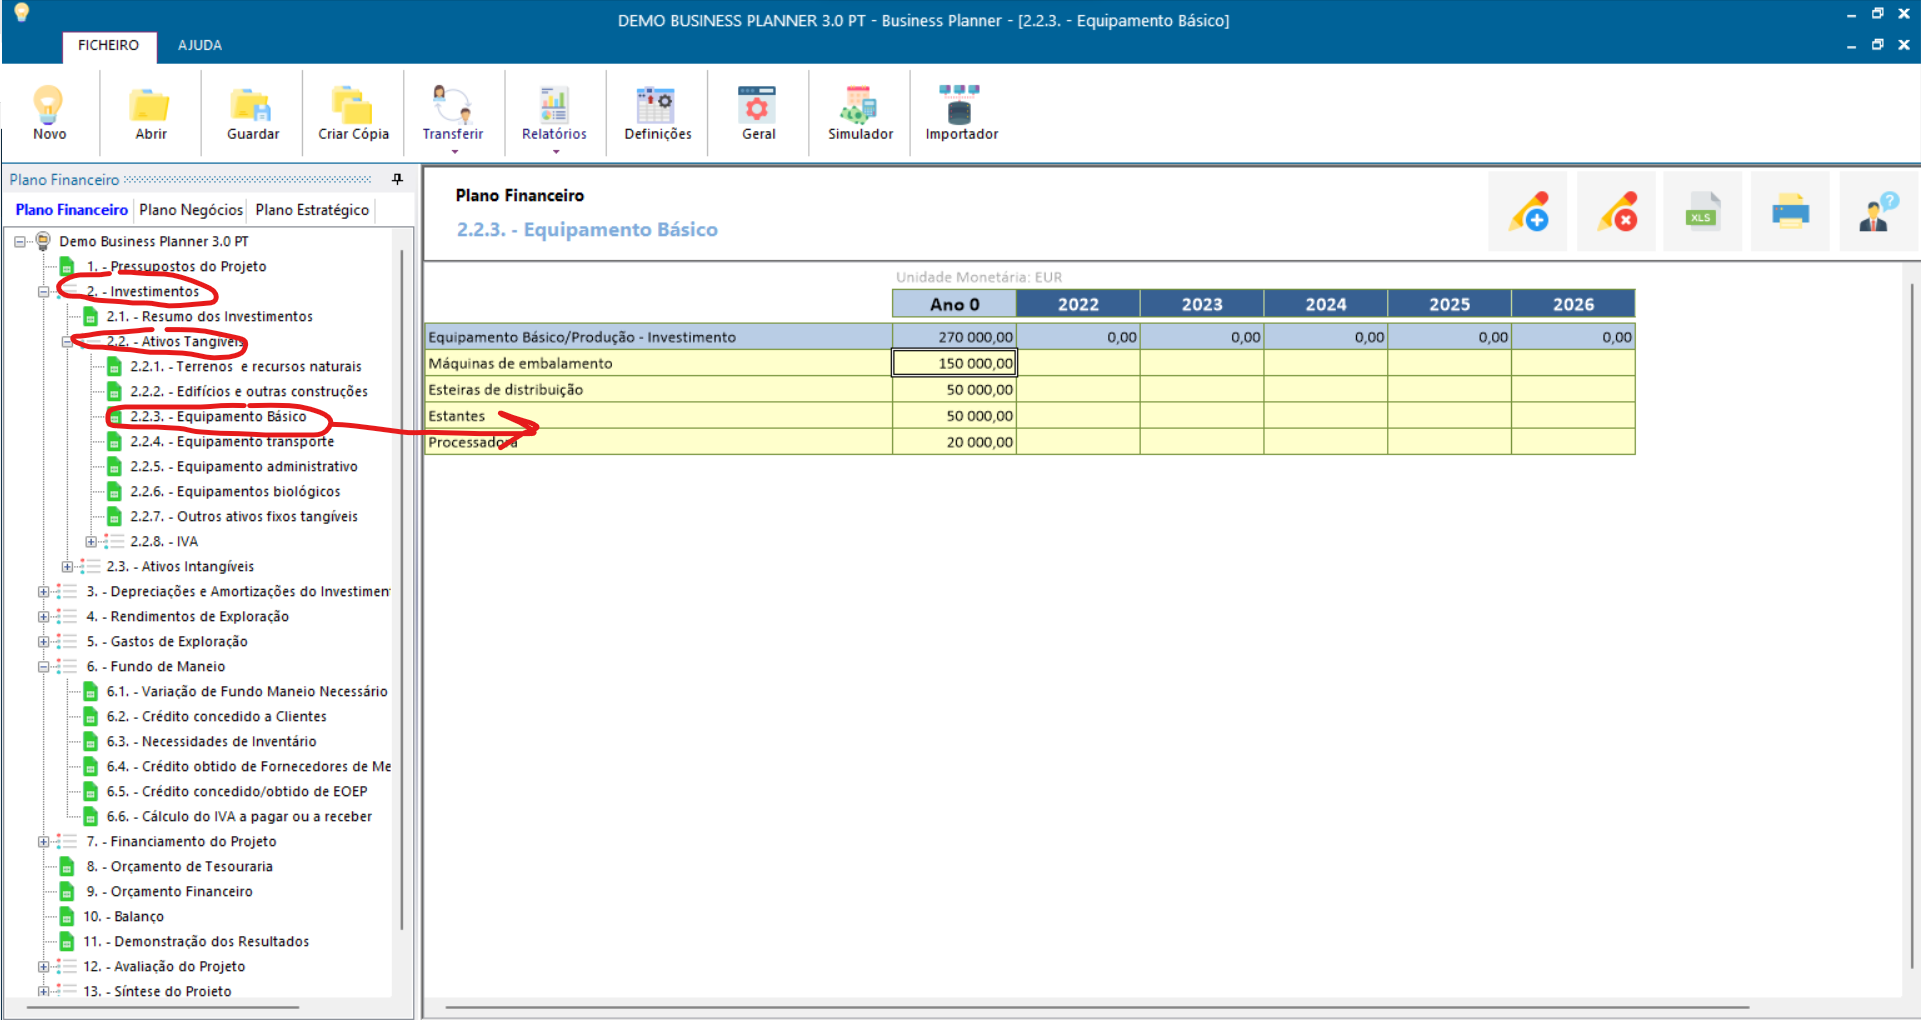
Task: Print the Equipamento Básico table
Action: click(x=1790, y=211)
